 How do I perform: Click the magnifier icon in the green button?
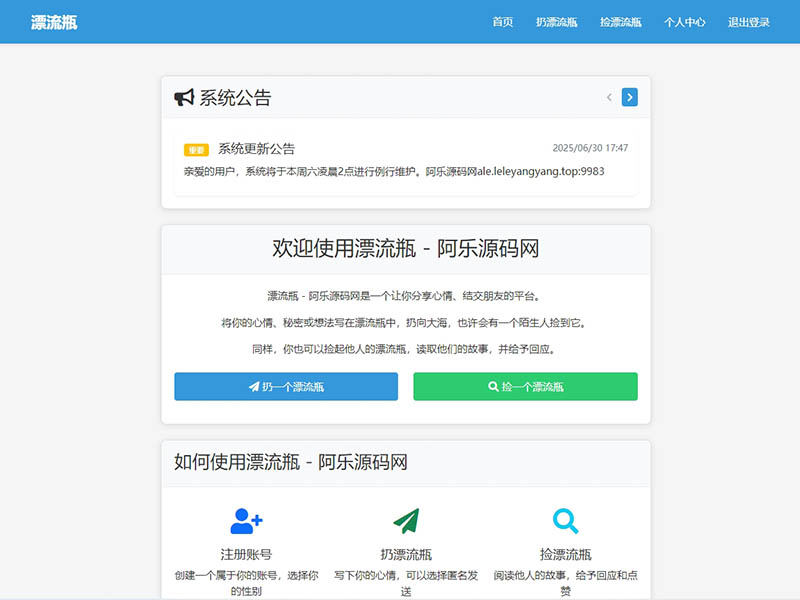493,386
